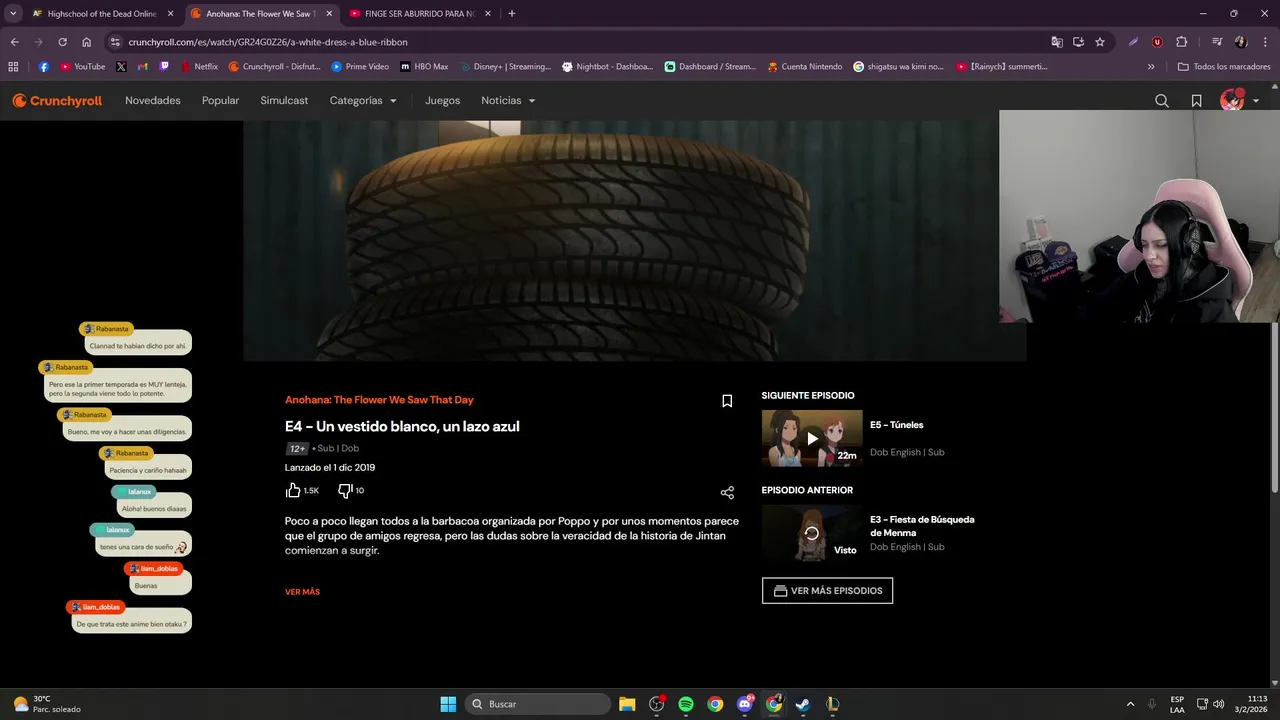Click the share icon for this episode
Screen dimensions: 1280x720
pos(727,493)
